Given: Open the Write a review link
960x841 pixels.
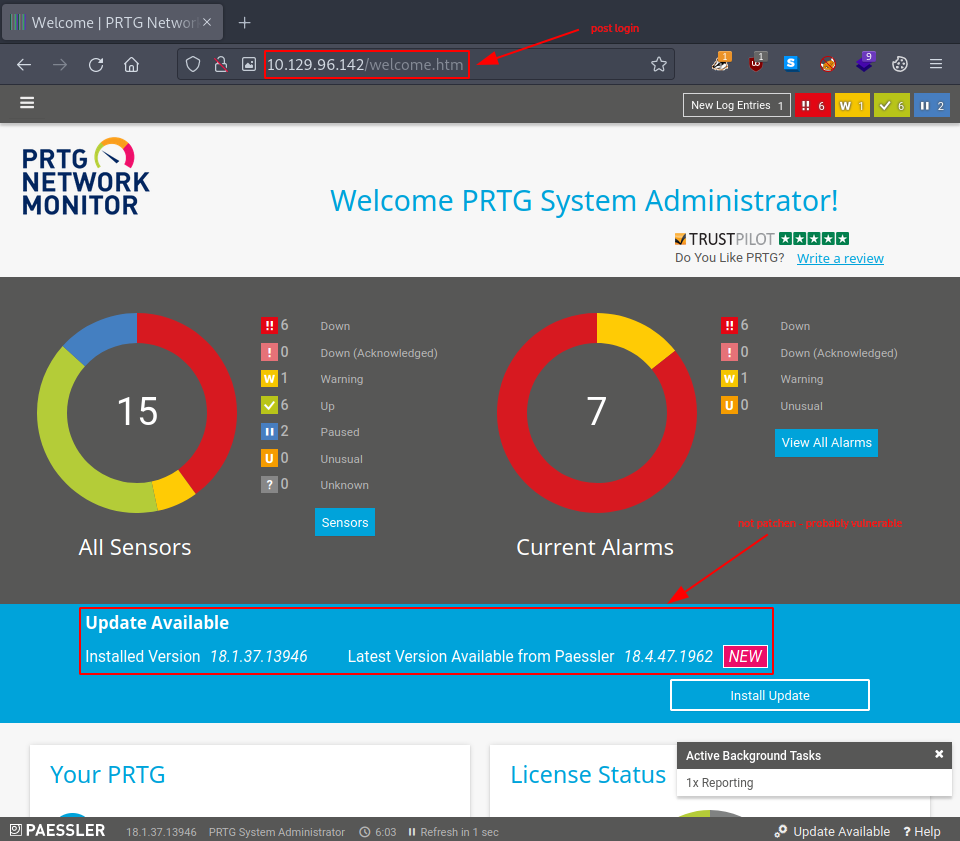Looking at the screenshot, I should tap(840, 258).
